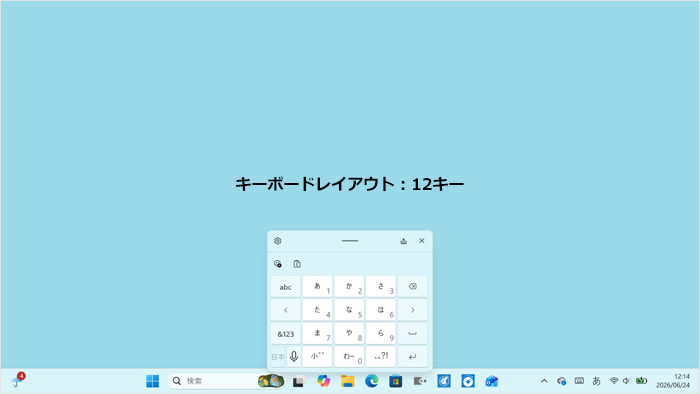This screenshot has height=394, width=700.
Task: Tap the か 2 key
Action: [x=349, y=286]
